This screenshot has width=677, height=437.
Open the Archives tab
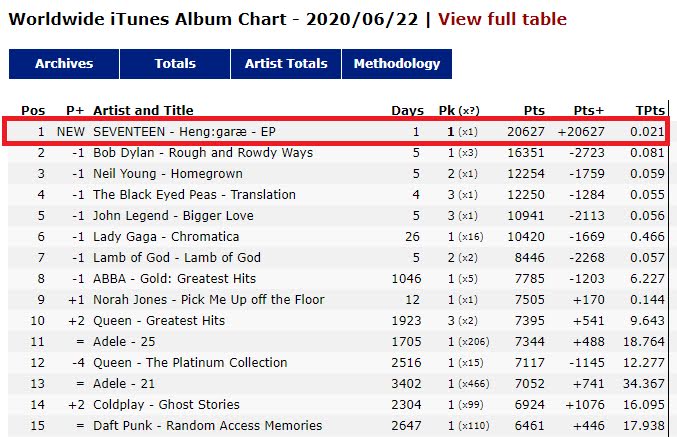pos(64,64)
